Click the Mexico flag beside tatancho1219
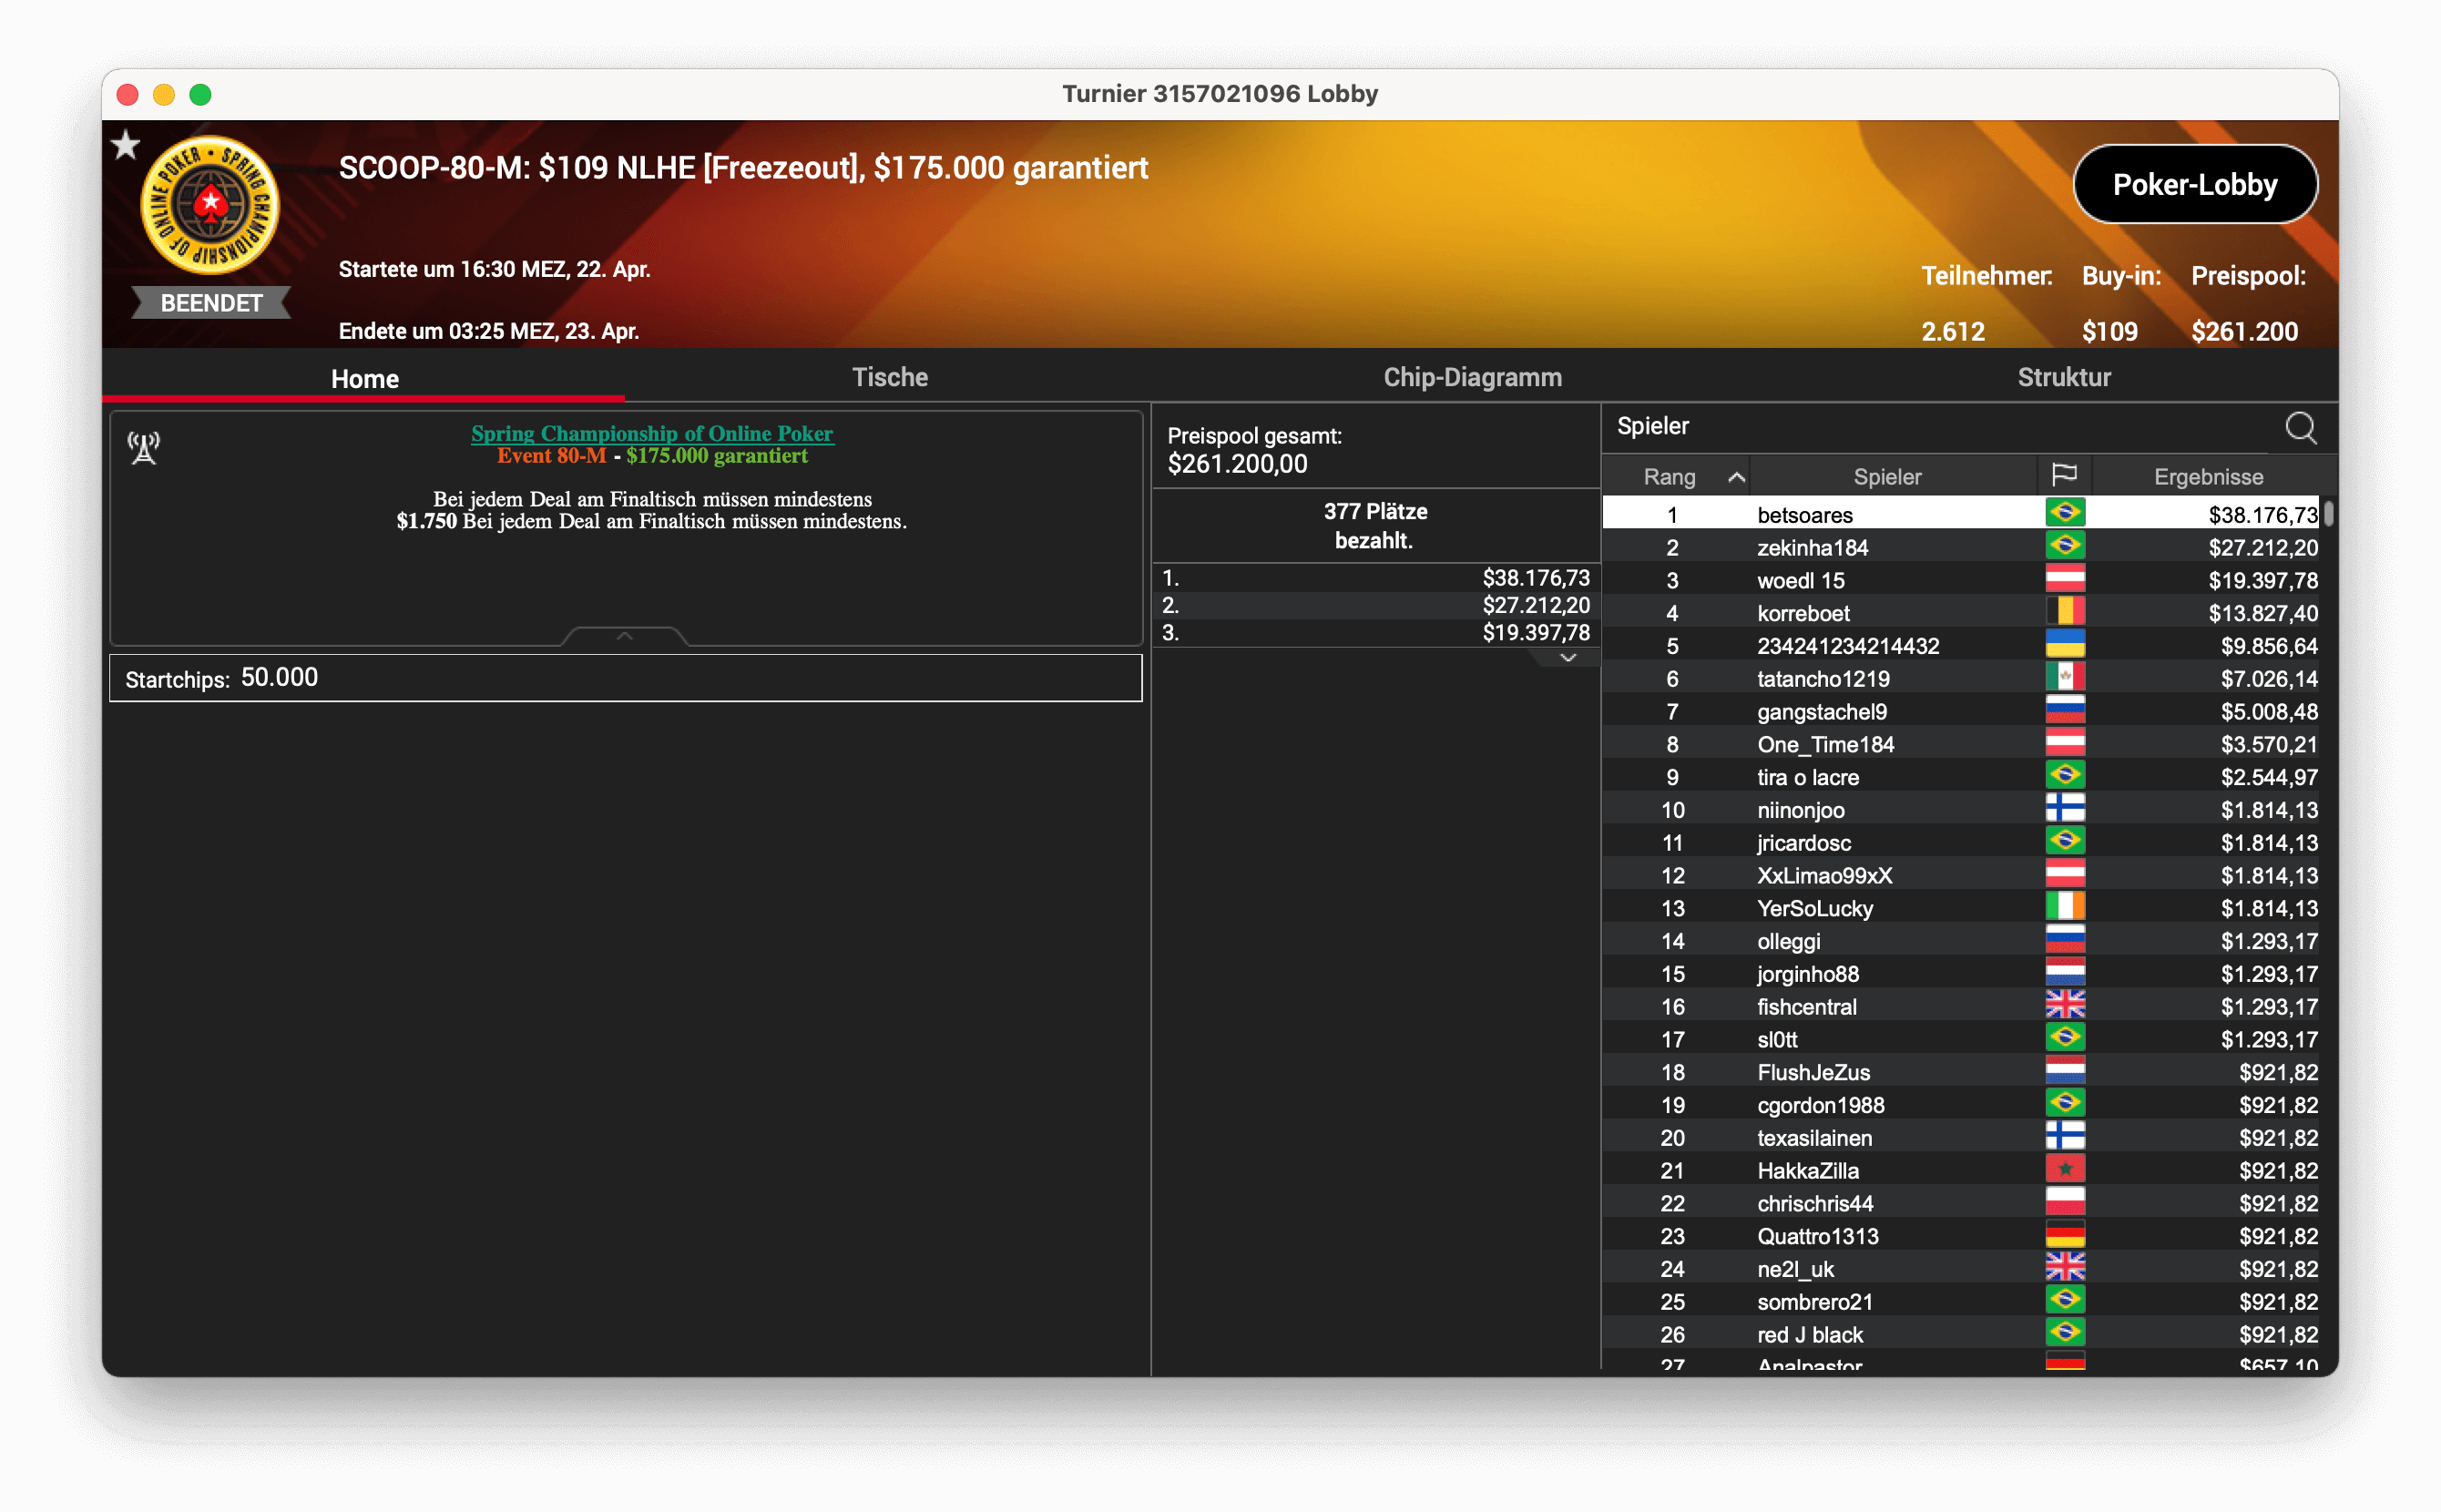The height and width of the screenshot is (1512, 2441). (2065, 678)
